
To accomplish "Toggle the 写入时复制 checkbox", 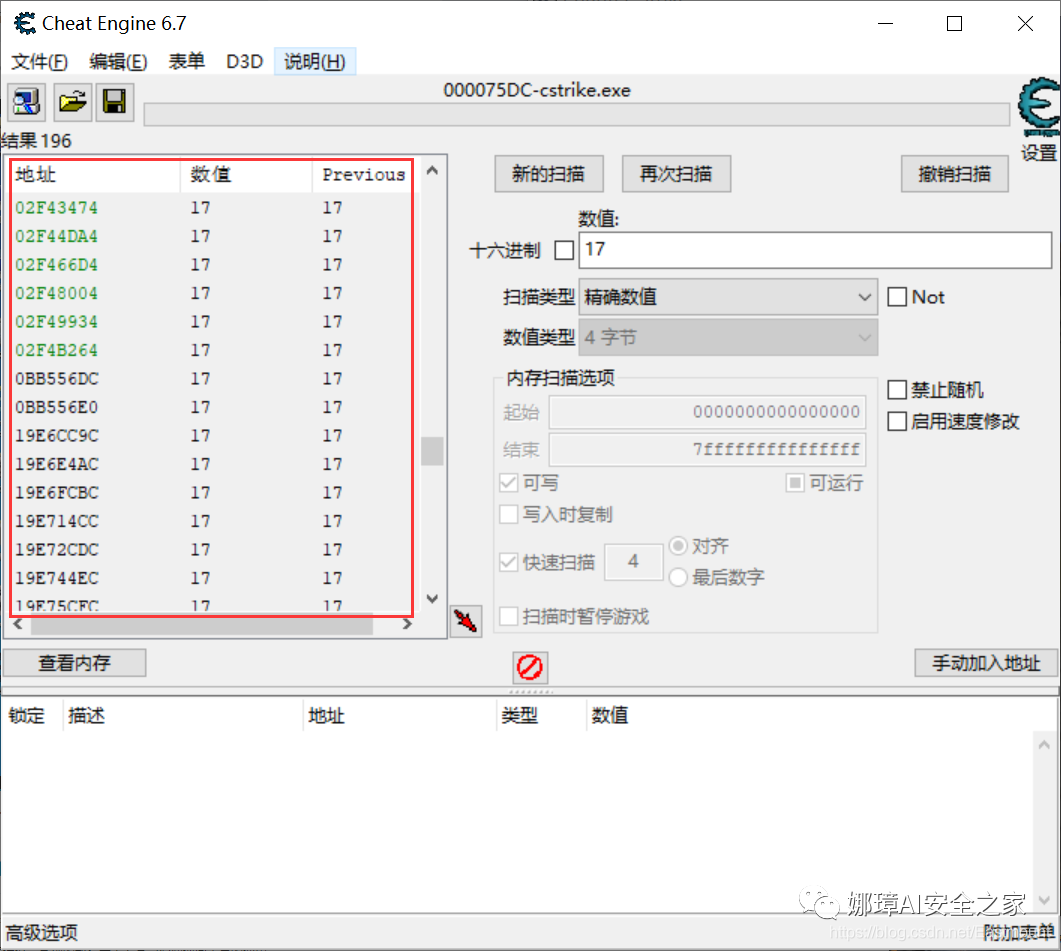I will 508,514.
